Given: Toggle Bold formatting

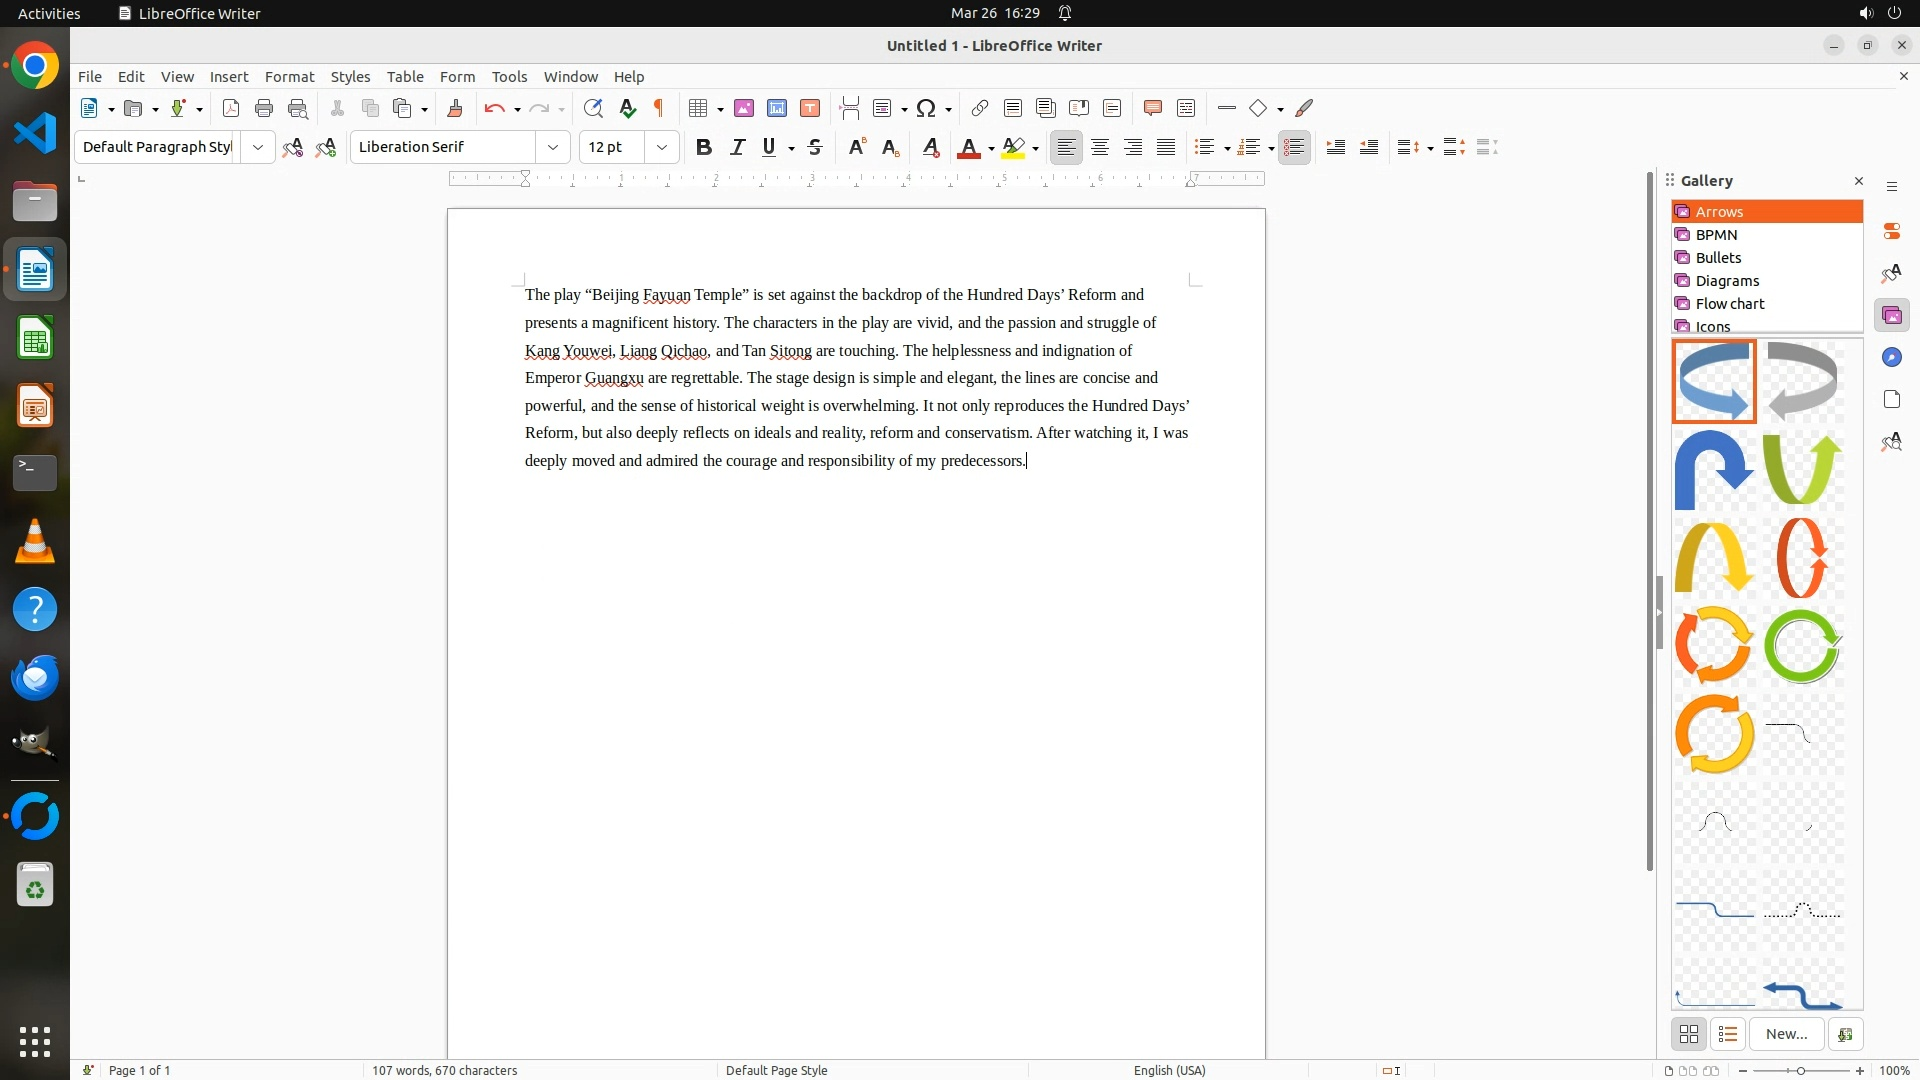Looking at the screenshot, I should pyautogui.click(x=704, y=147).
